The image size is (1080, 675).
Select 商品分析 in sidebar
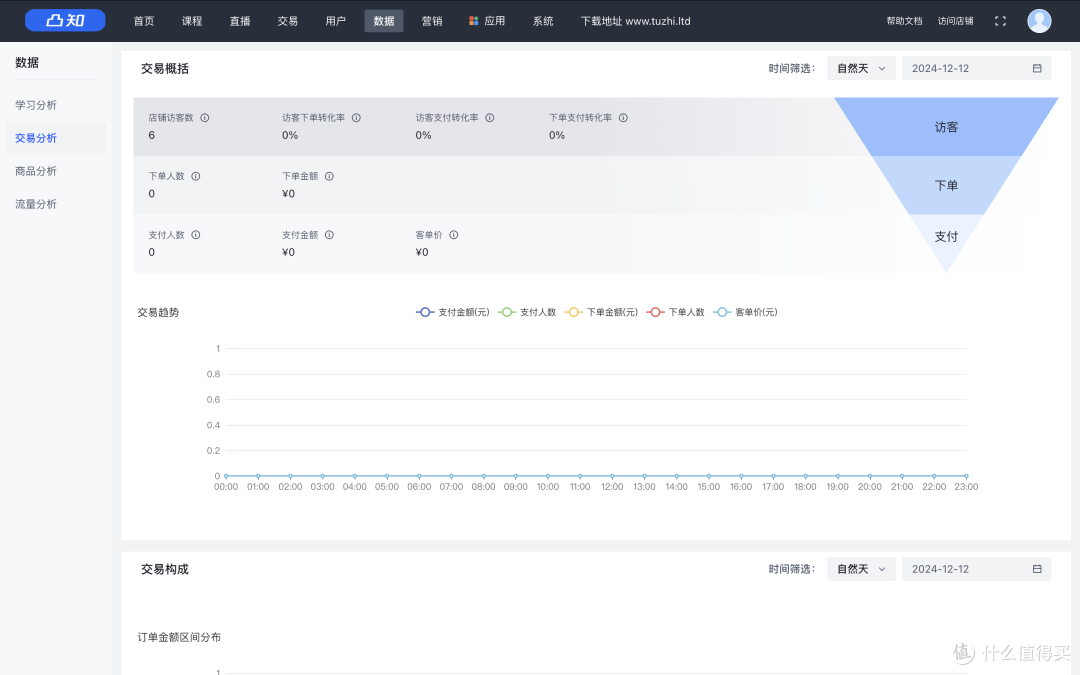(x=56, y=171)
